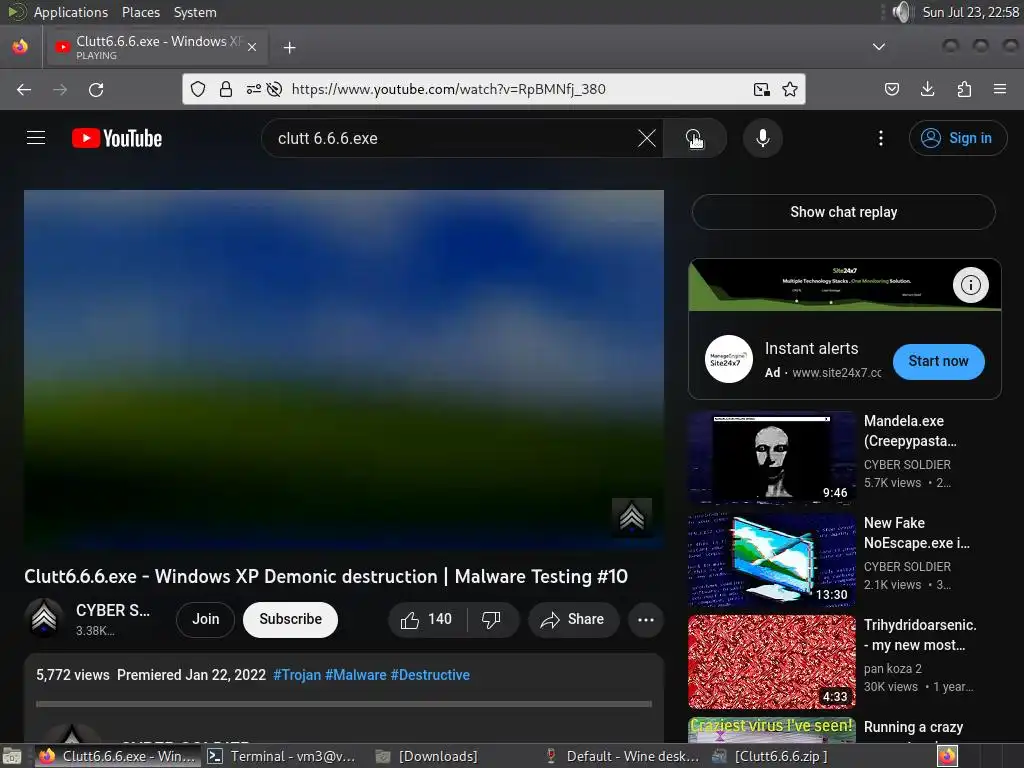
Task: Subscribe to the channel
Action: click(290, 619)
